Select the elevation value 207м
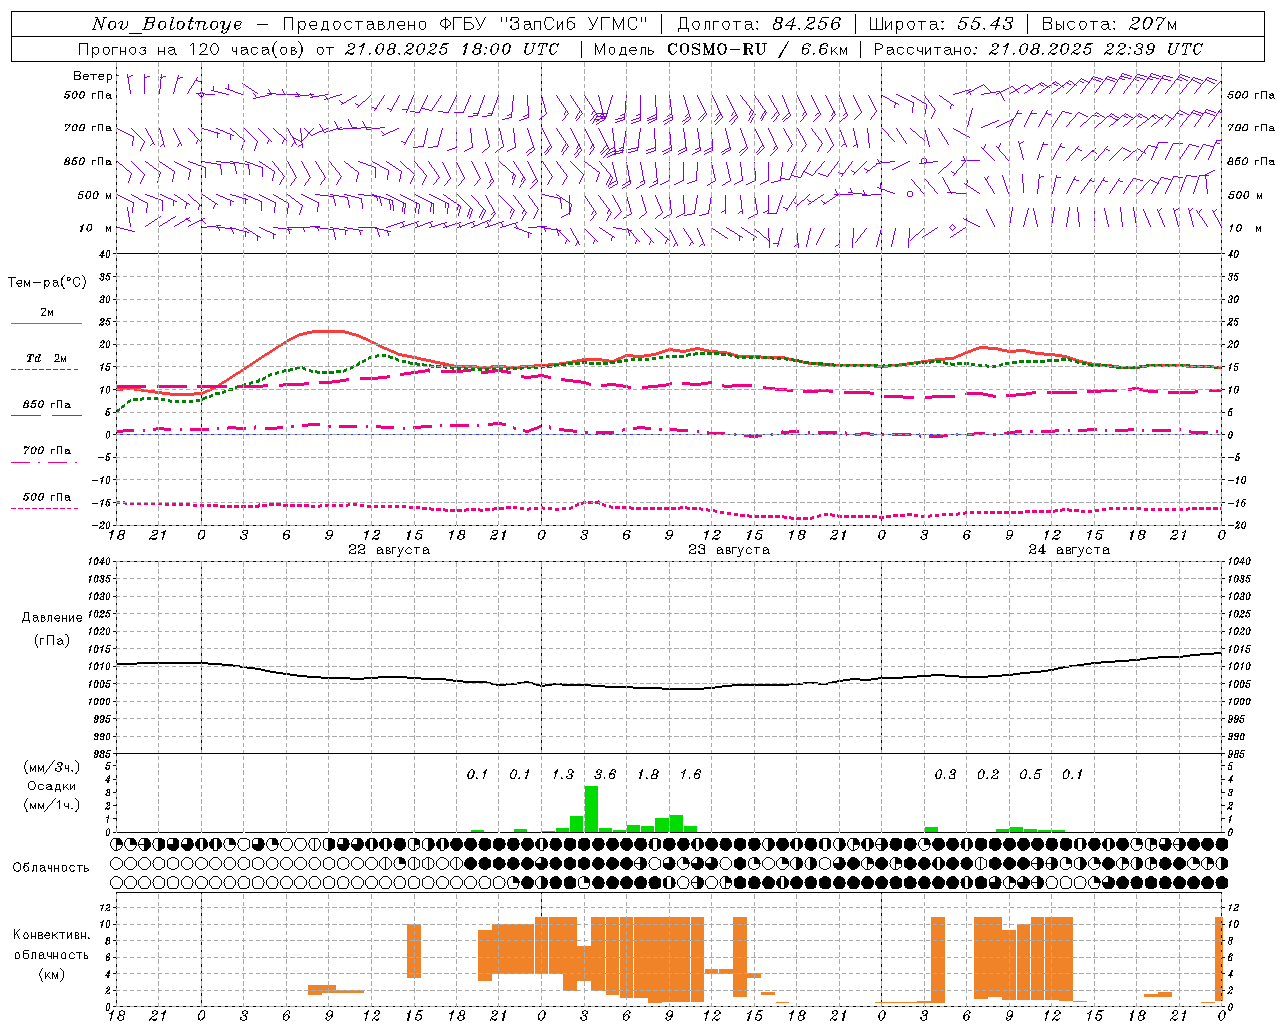Screen dimensions: 1280x1024 click(x=1153, y=24)
